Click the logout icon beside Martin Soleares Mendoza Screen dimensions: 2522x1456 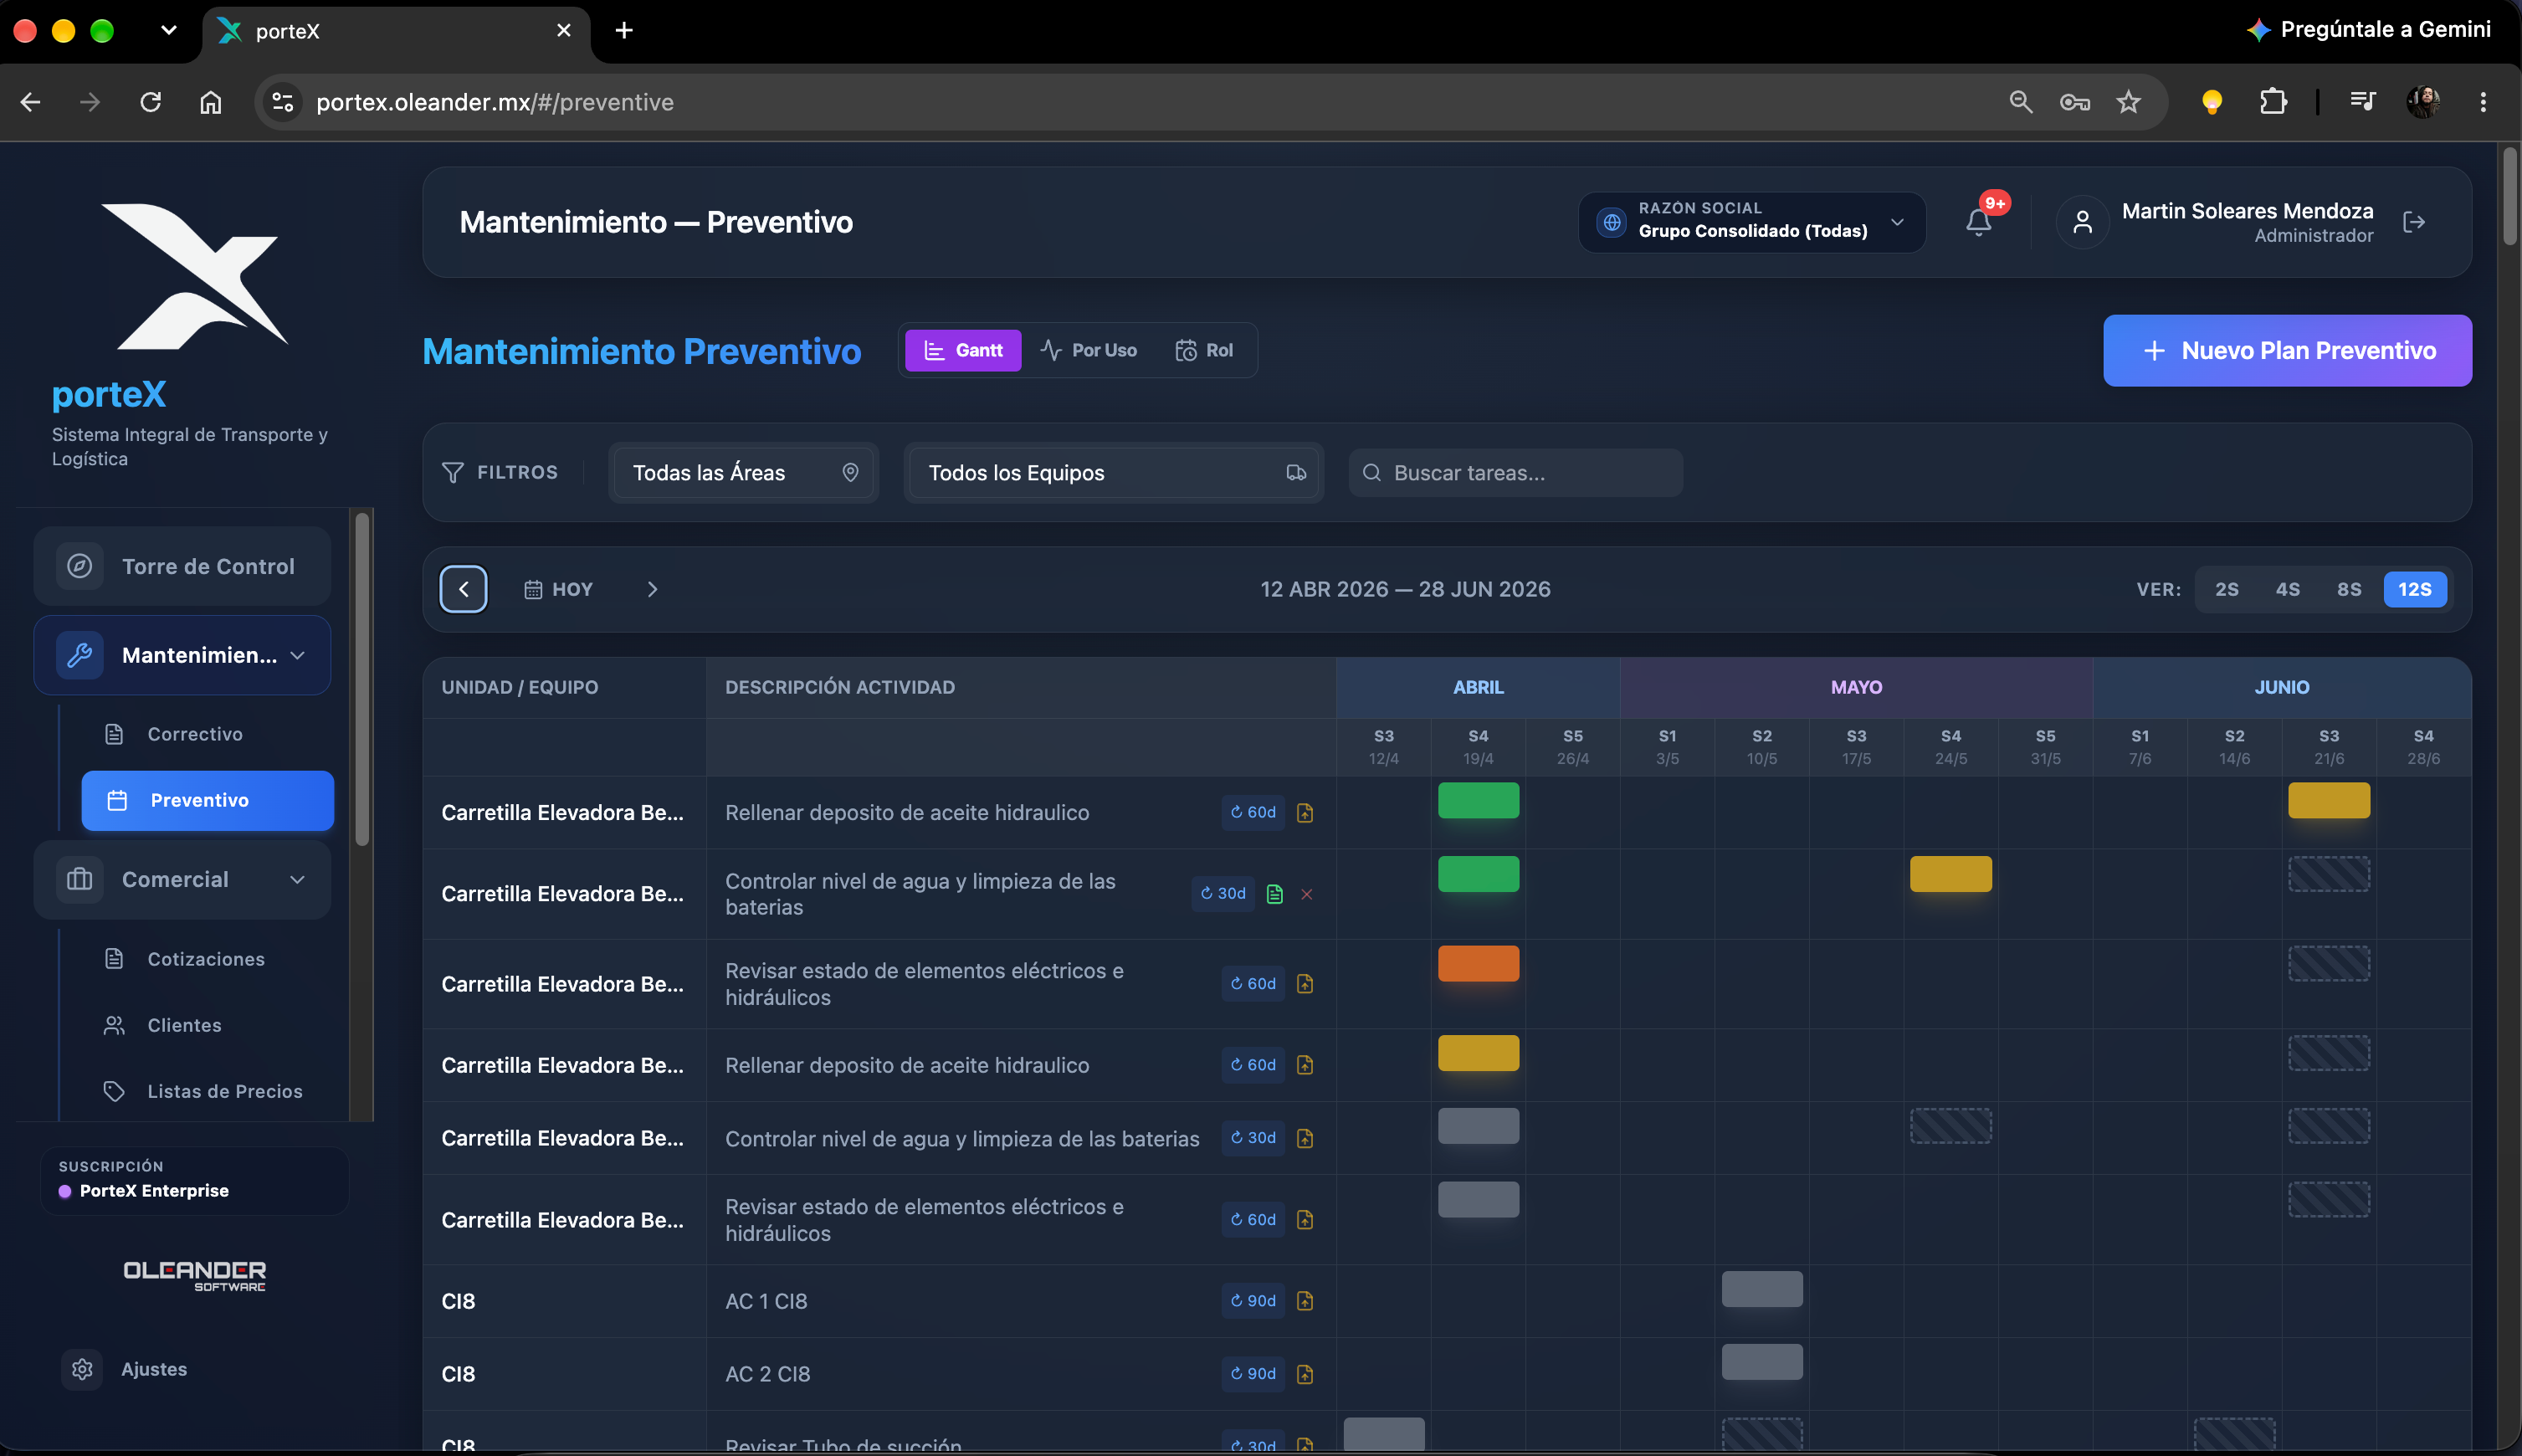point(2414,222)
